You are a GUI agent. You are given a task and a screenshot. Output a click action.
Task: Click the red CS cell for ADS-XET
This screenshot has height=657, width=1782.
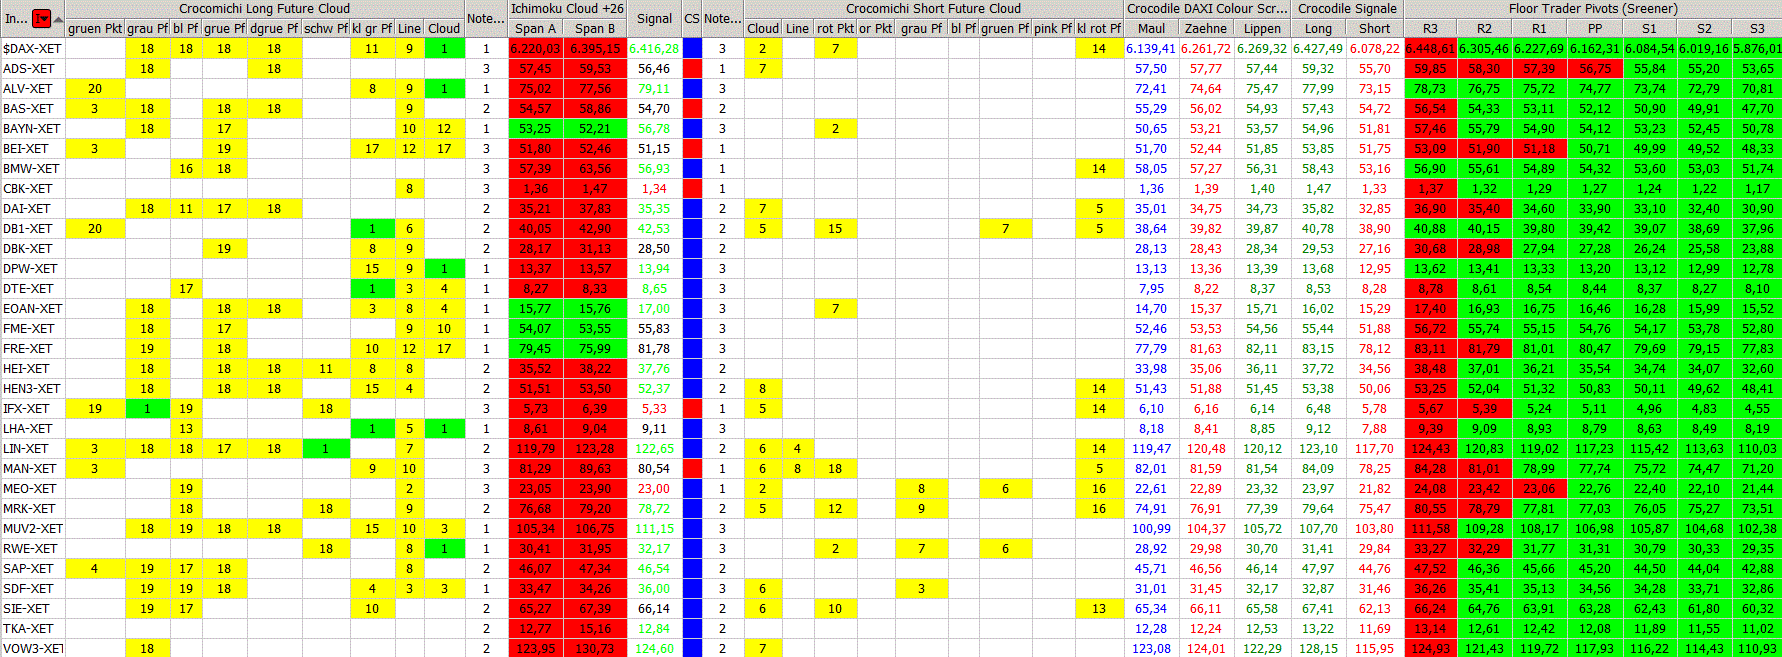[x=692, y=68]
